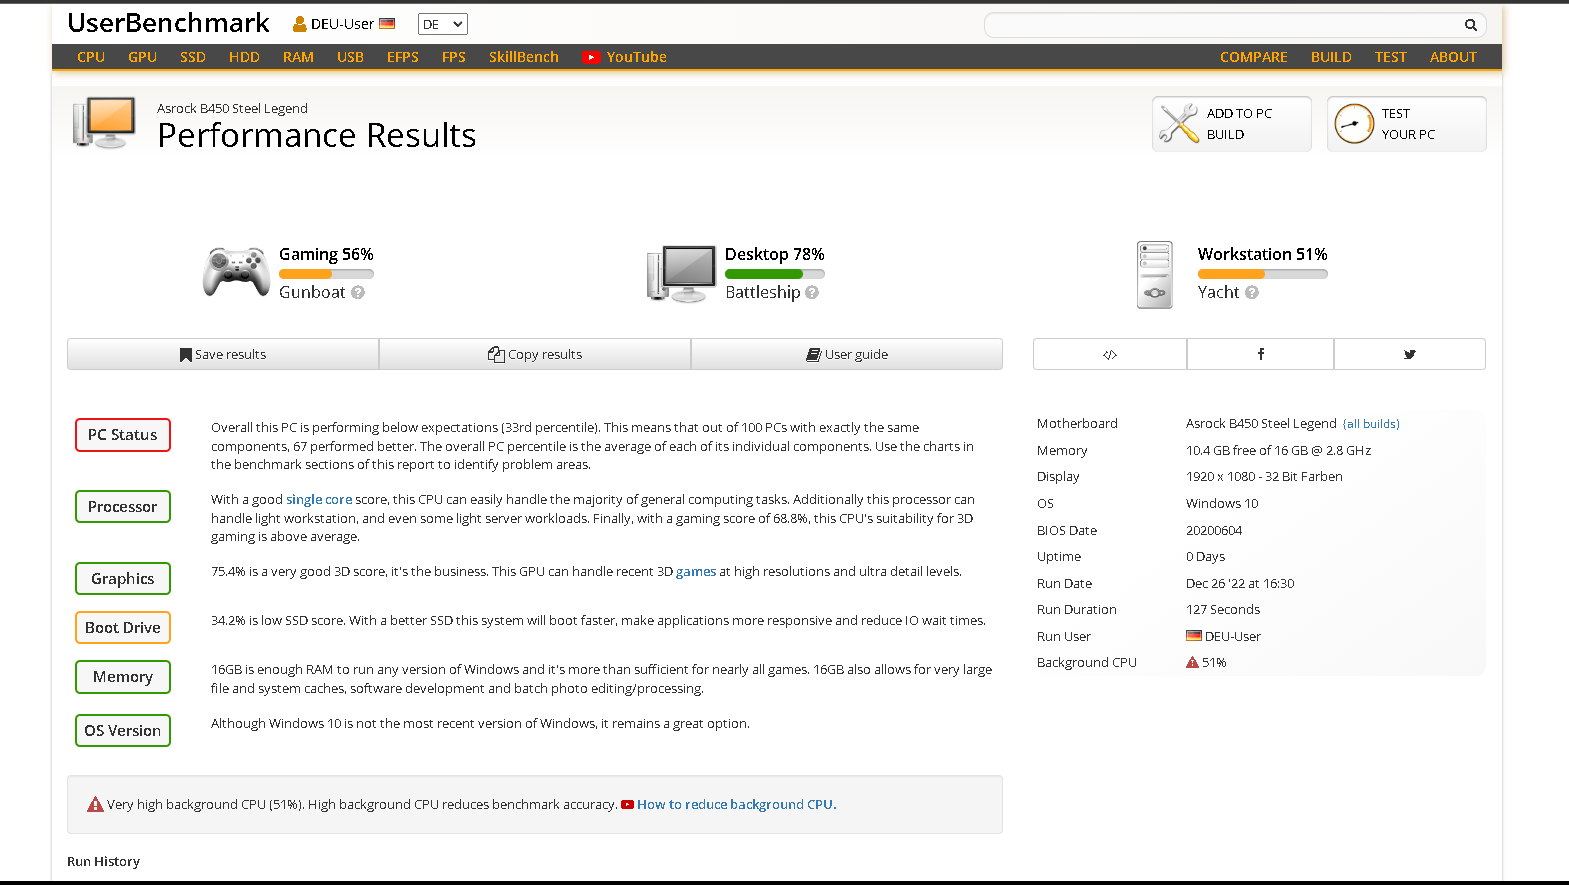Screen dimensions: 1569x885
Task: Click the Test Your PC button
Action: (x=1406, y=124)
